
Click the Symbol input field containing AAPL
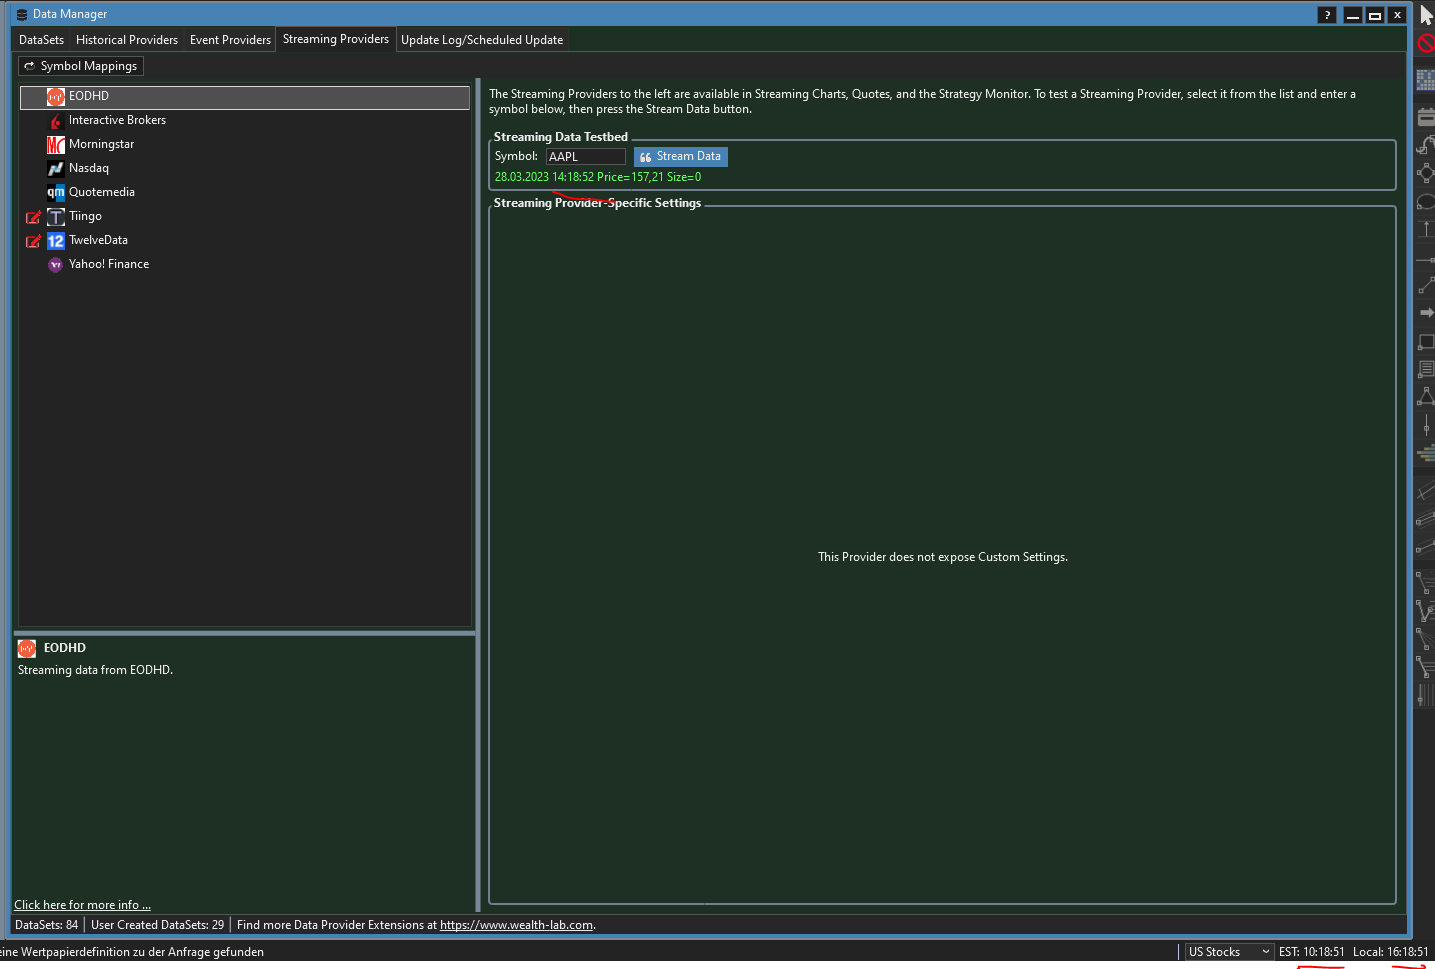coord(586,157)
